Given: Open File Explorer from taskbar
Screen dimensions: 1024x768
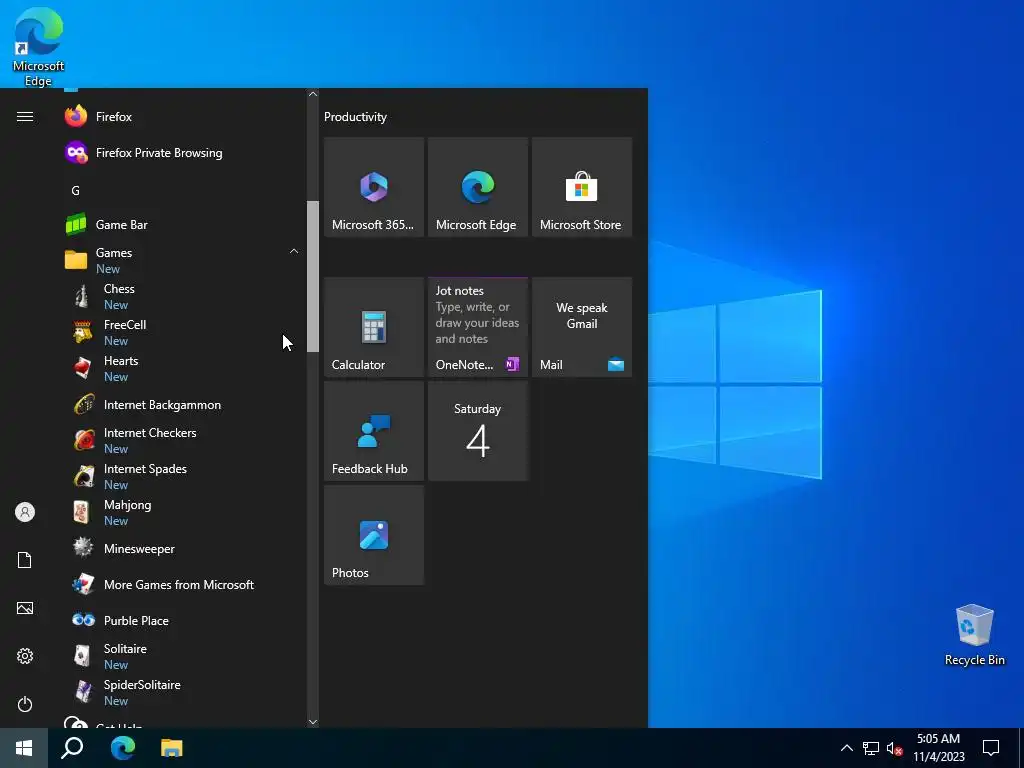Looking at the screenshot, I should (x=172, y=748).
